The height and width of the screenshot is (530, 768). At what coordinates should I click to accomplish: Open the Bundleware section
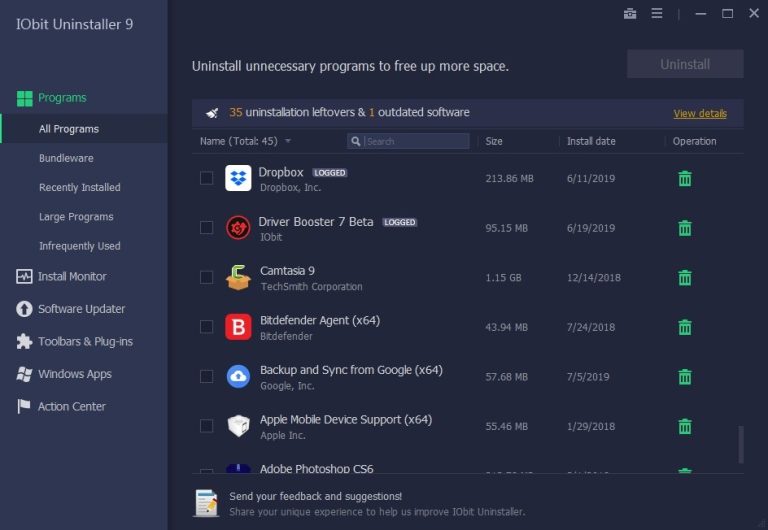pos(65,159)
